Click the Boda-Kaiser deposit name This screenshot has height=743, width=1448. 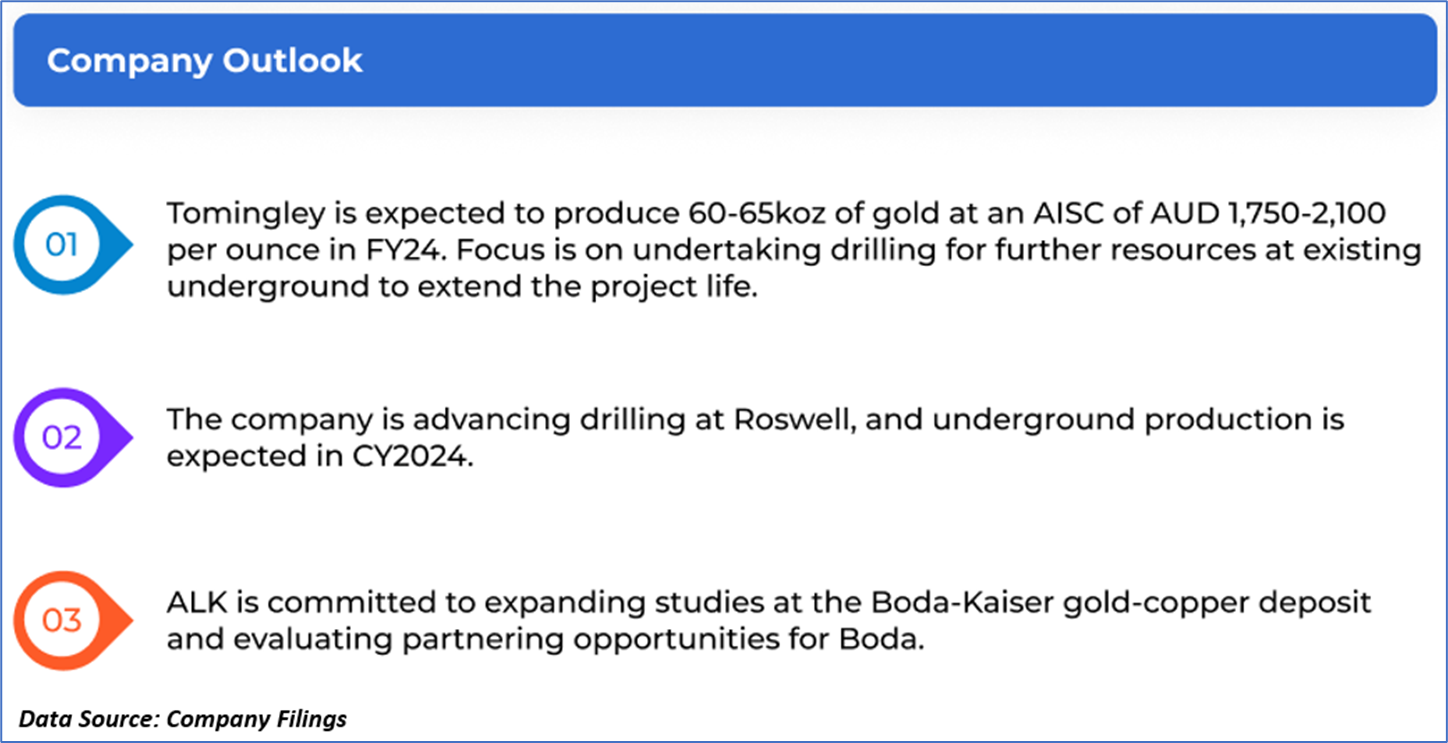click(x=953, y=603)
